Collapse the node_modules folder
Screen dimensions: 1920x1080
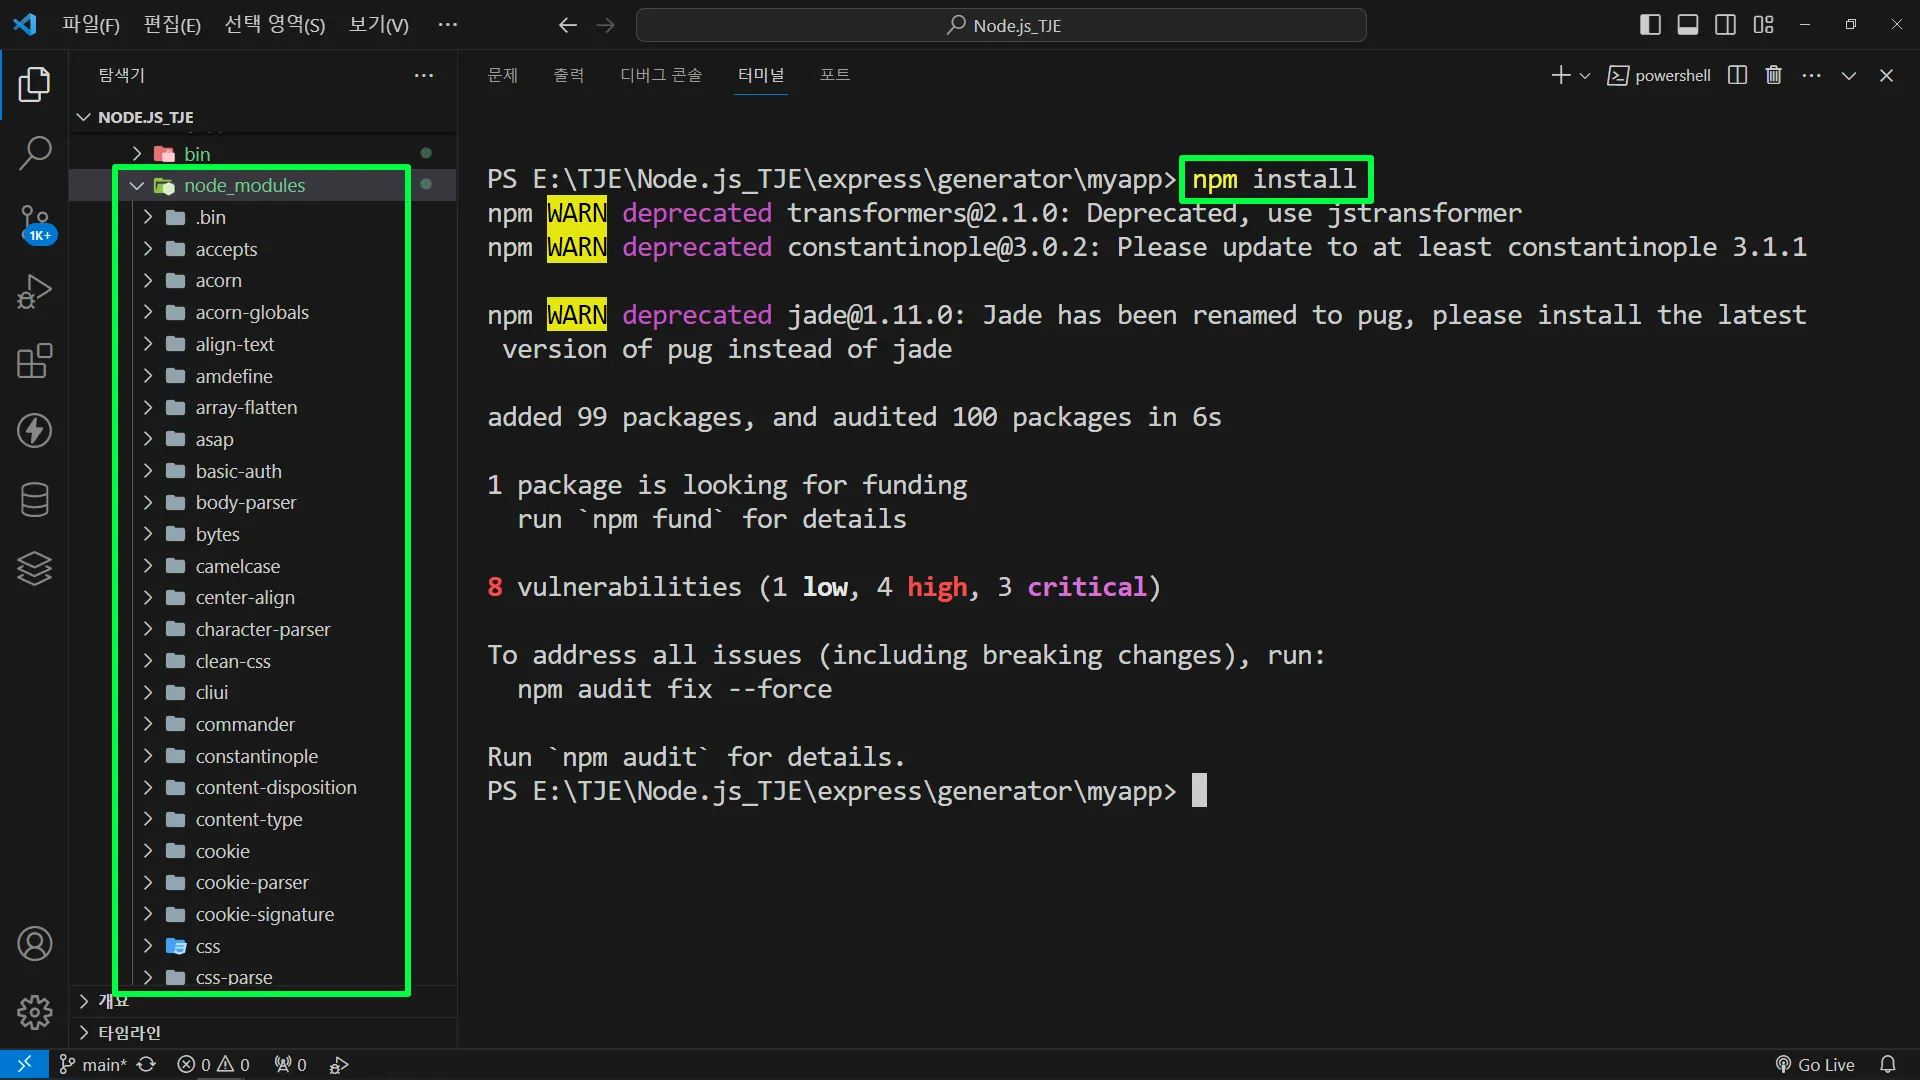(x=244, y=185)
